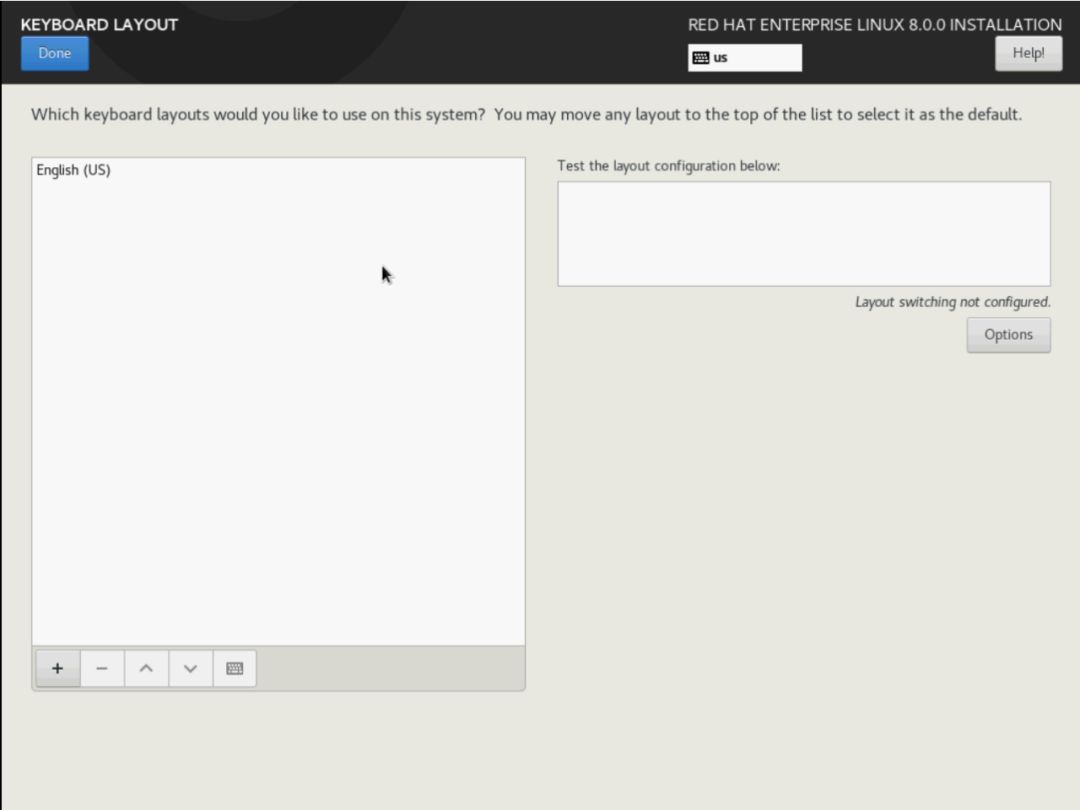The width and height of the screenshot is (1080, 810).
Task: Click the blue Done button
Action: pos(54,53)
